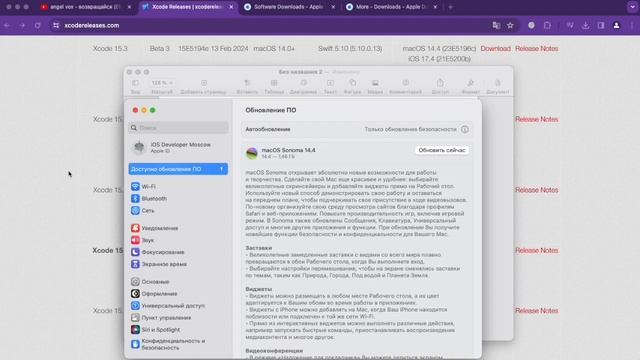This screenshot has height=360, width=640.
Task: Click Диаграмма (Chart) in Pages toolbar
Action: click(x=303, y=87)
